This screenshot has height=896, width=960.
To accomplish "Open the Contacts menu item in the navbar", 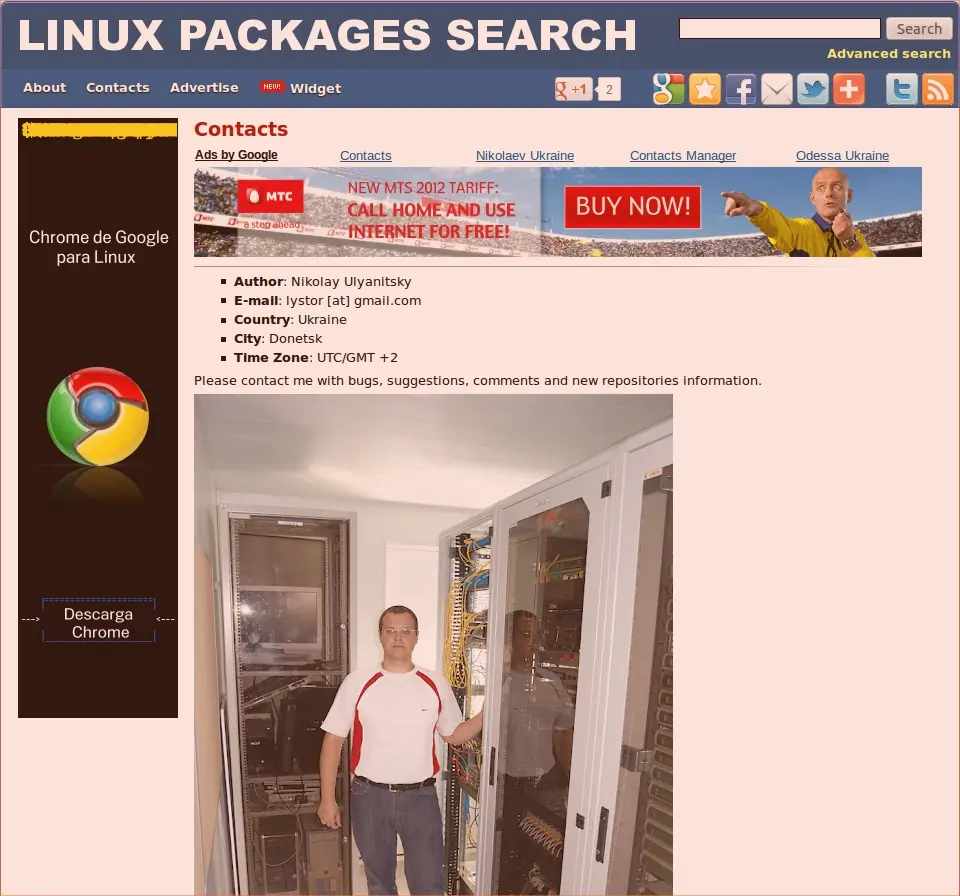I will click(118, 88).
